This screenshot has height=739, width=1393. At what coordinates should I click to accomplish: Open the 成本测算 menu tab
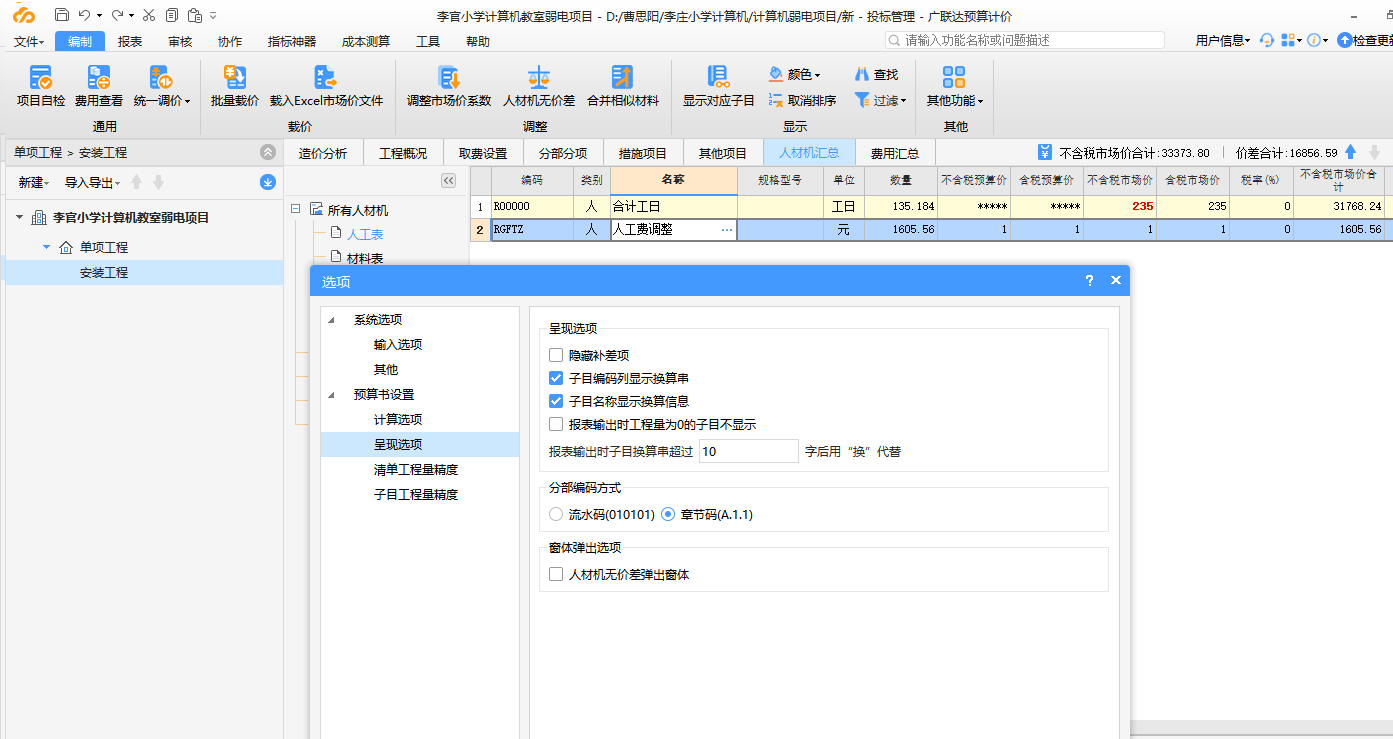[x=366, y=41]
